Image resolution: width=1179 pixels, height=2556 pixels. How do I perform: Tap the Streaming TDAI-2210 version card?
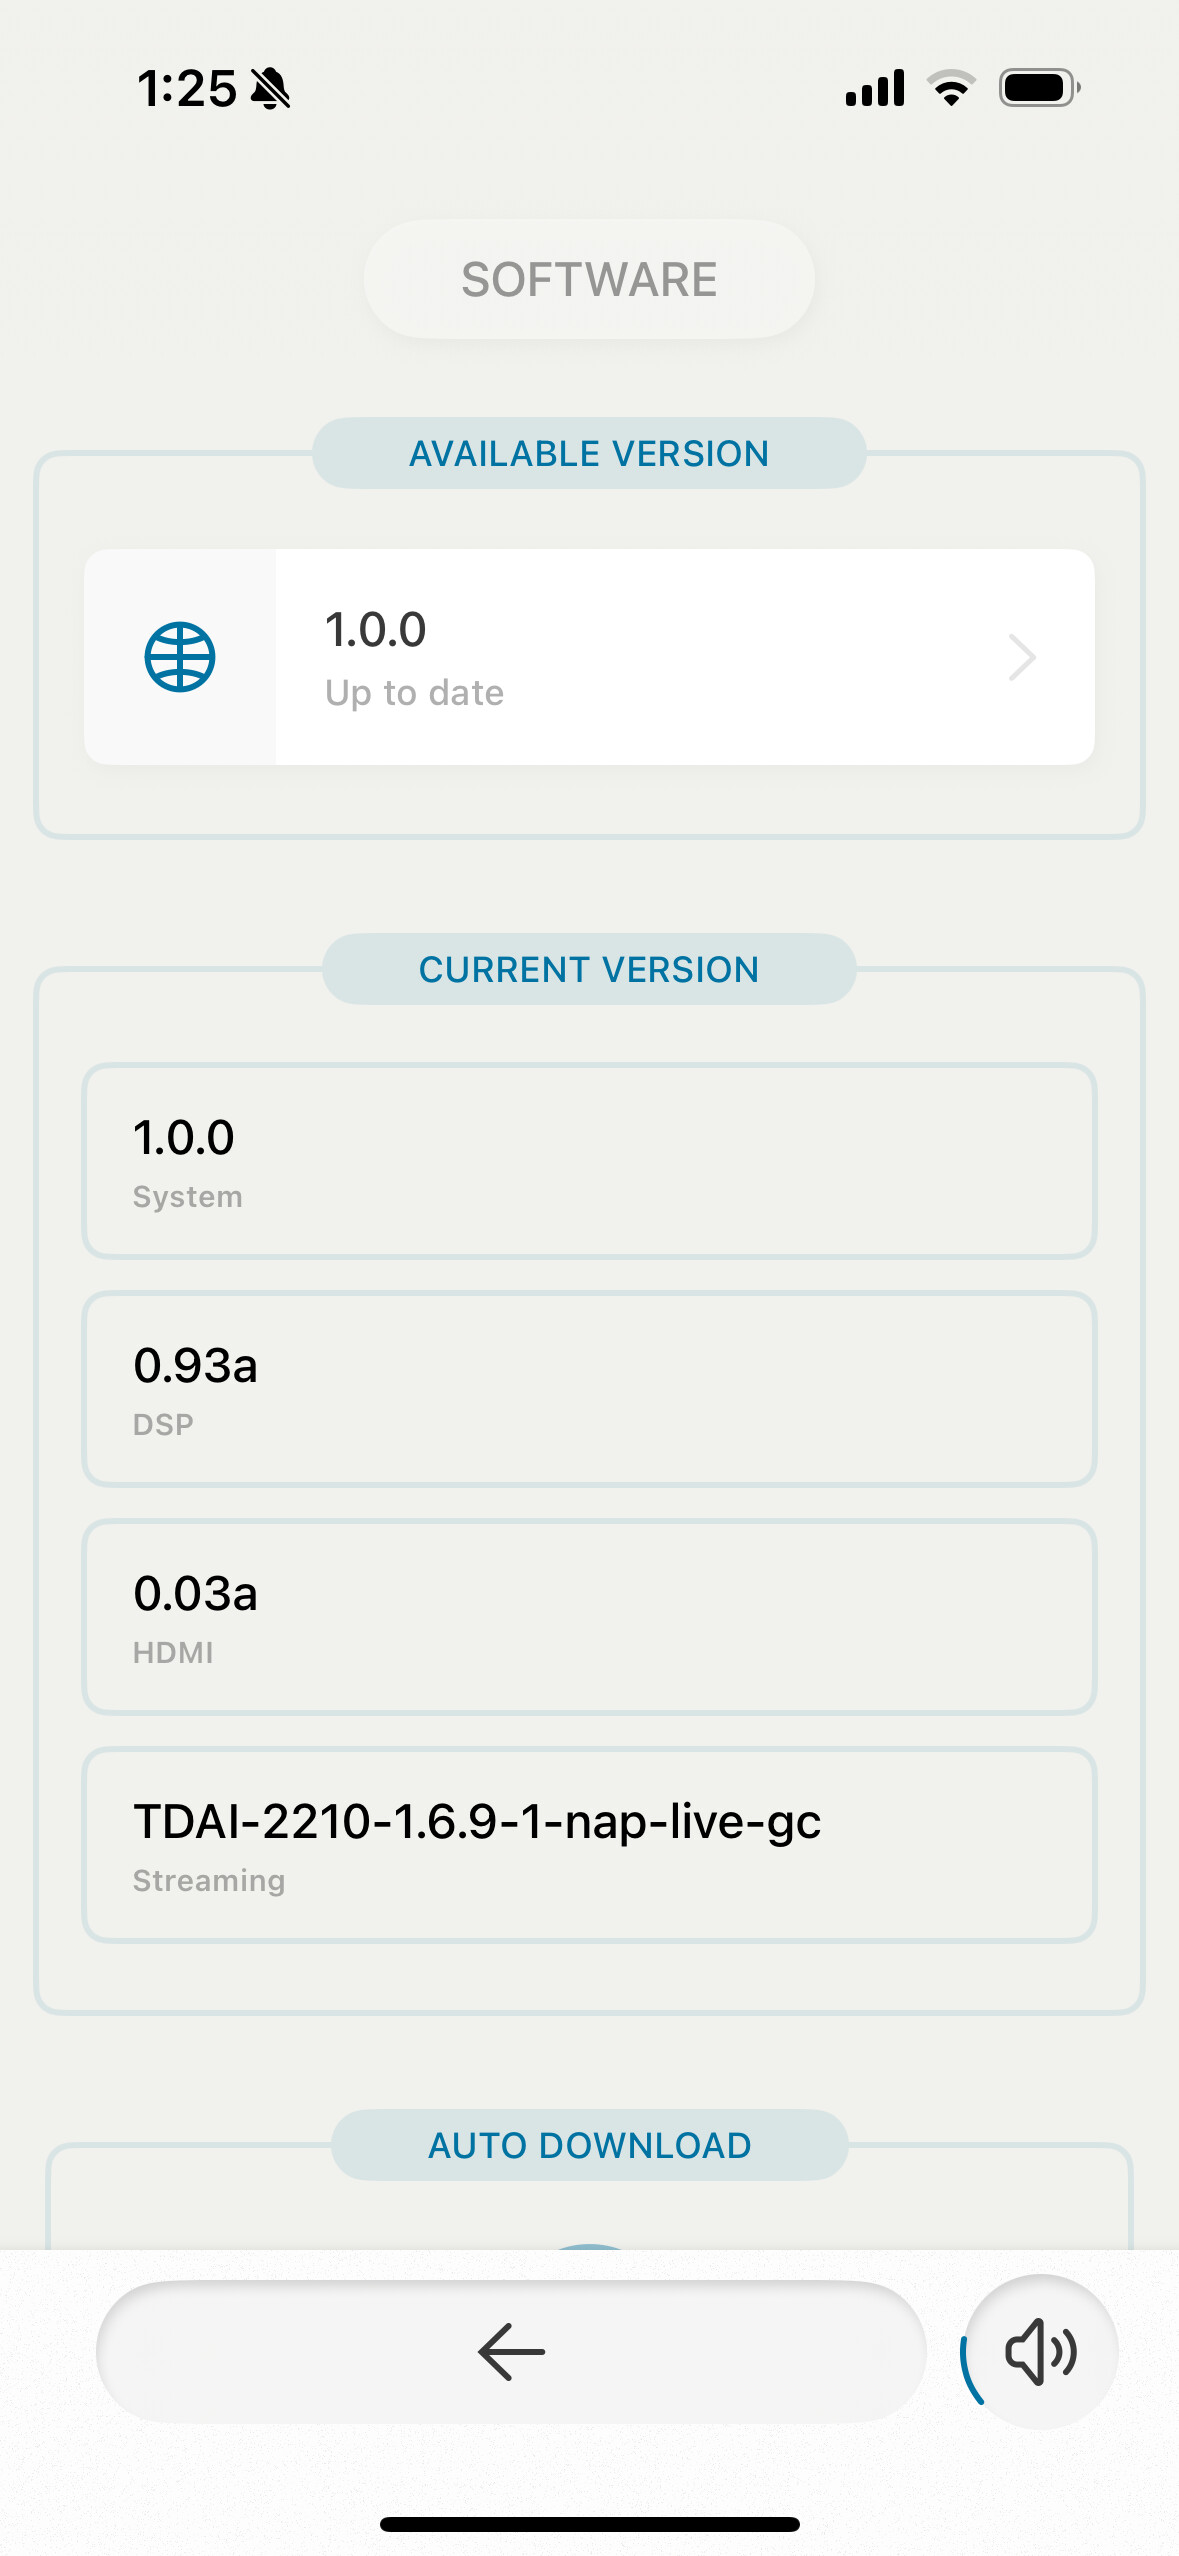(589, 1845)
